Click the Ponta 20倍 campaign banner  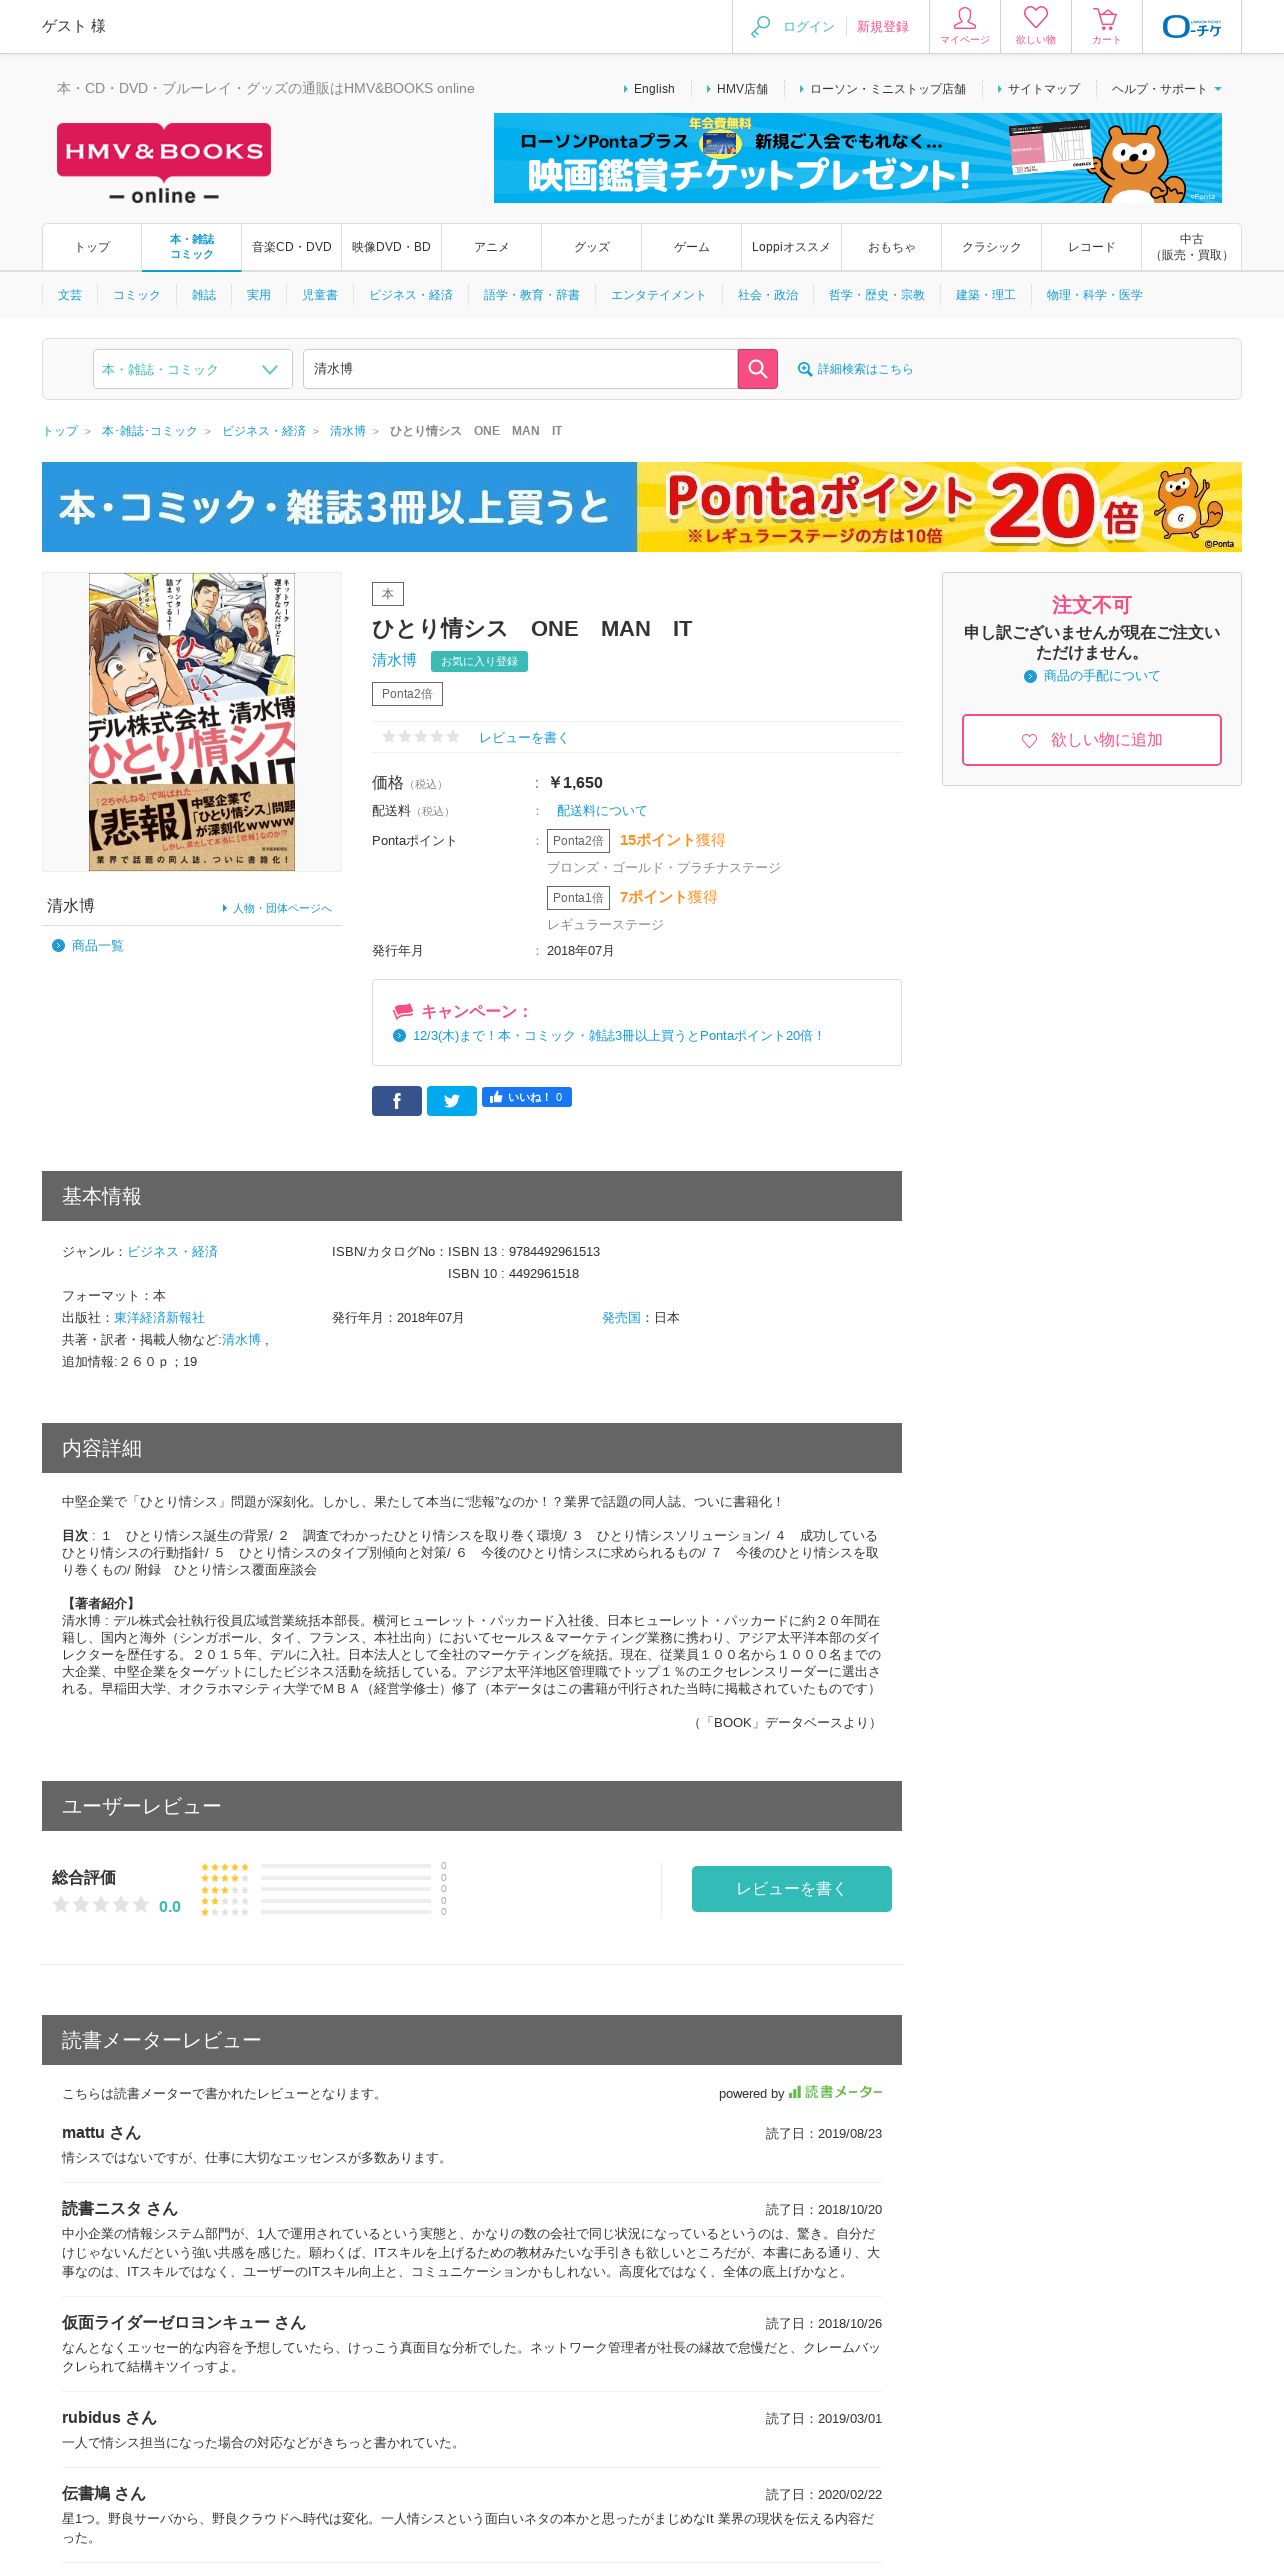642,507
